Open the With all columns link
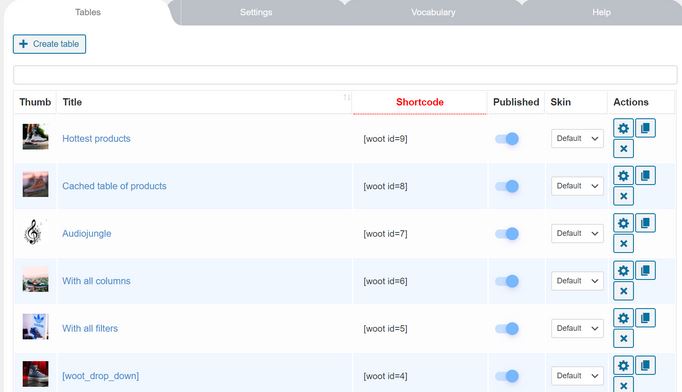682x392 pixels. [96, 281]
